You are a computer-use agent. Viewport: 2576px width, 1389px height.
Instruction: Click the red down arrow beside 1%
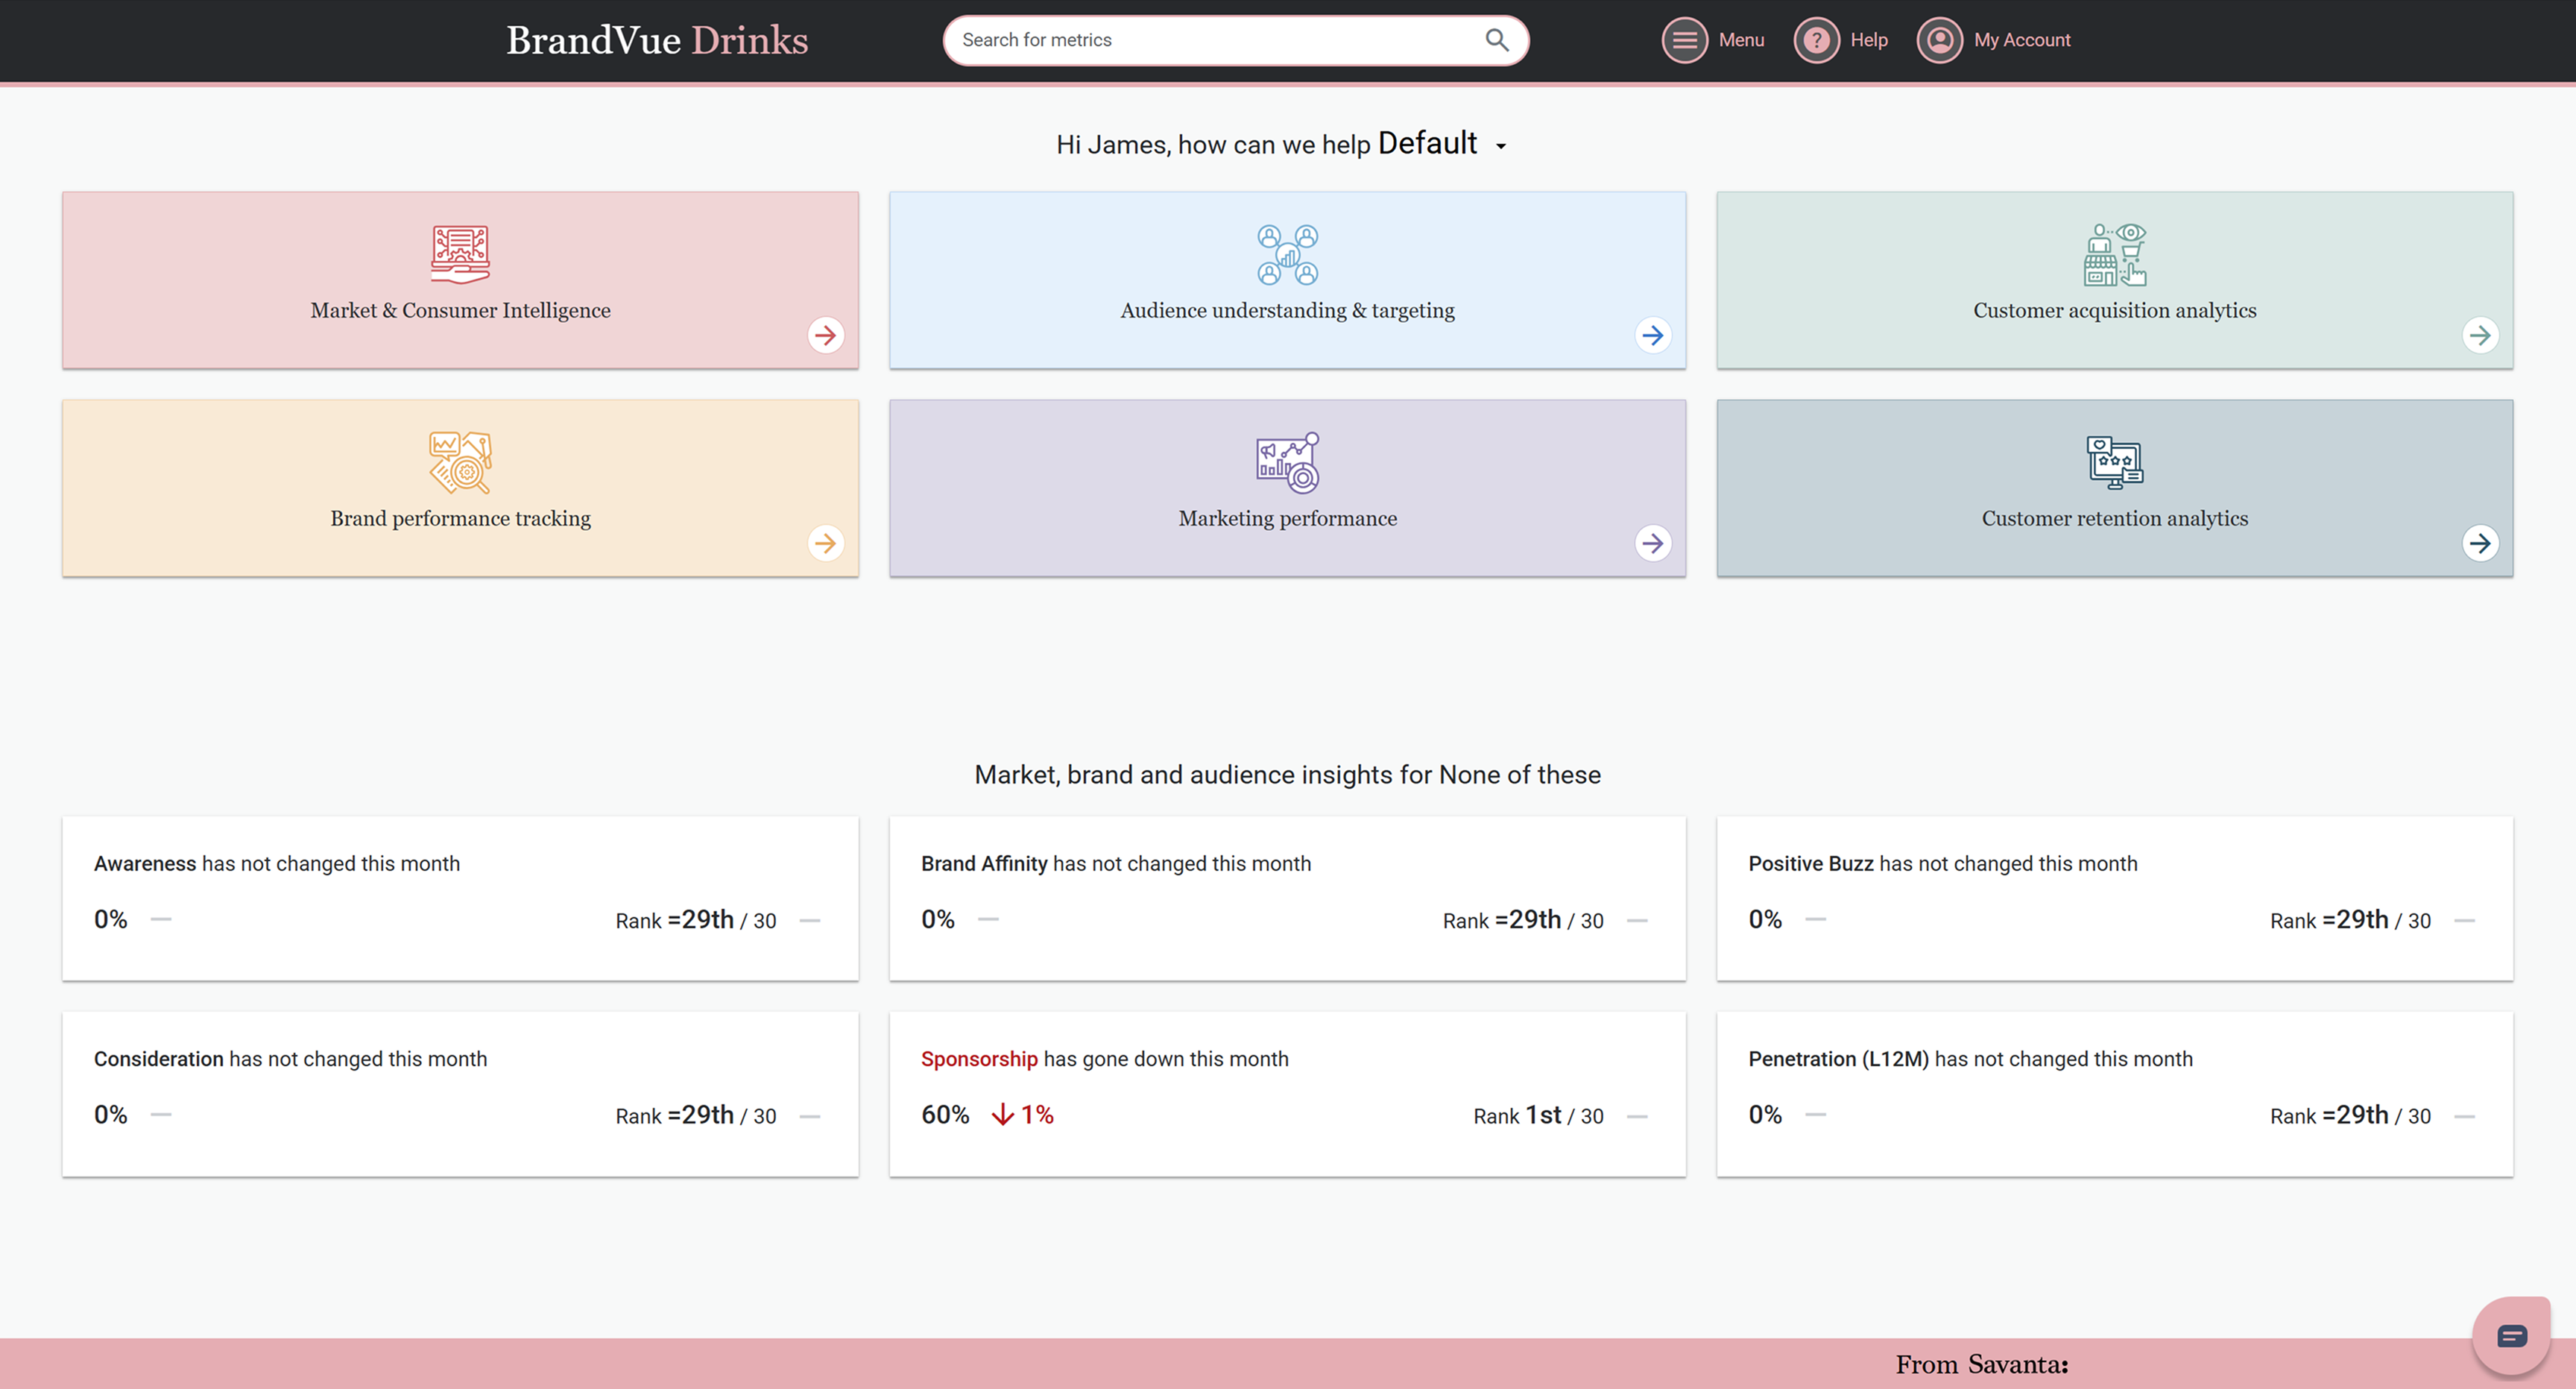click(1002, 1114)
